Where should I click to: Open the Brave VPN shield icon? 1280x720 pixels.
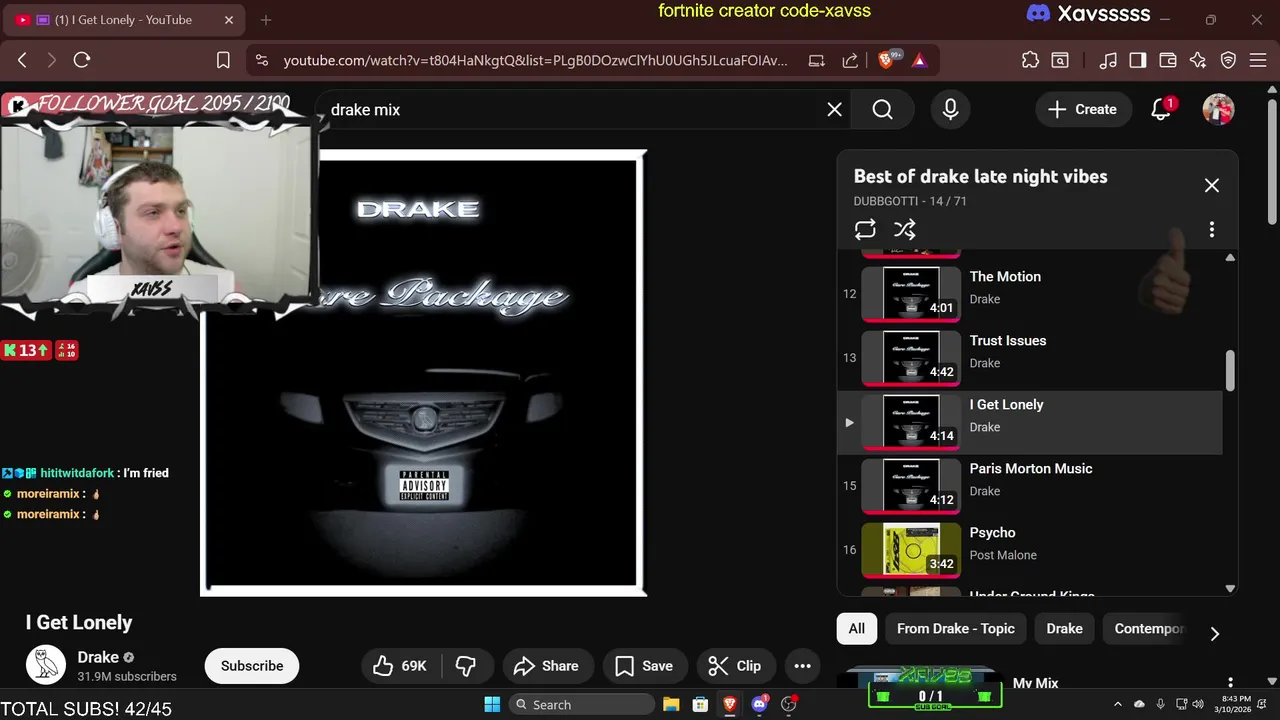click(1228, 60)
